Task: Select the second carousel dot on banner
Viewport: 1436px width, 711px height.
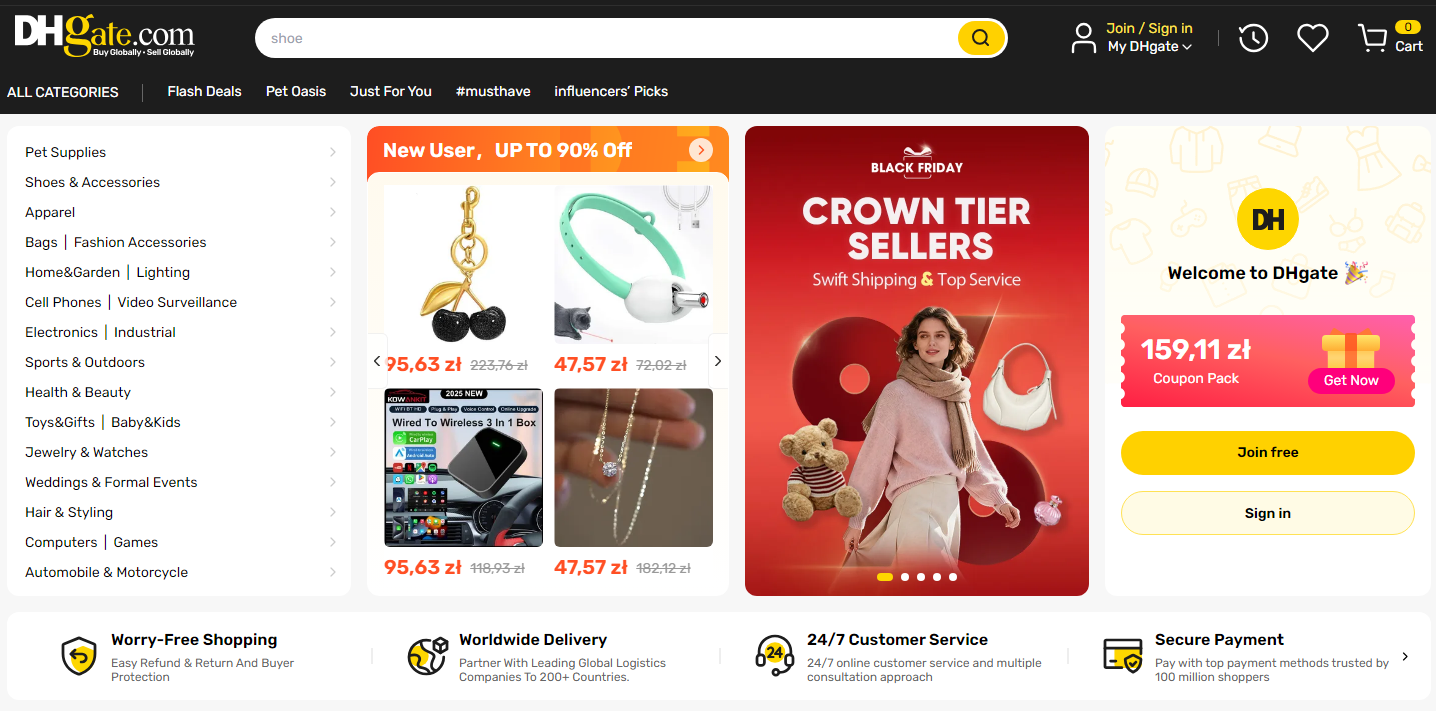Action: (x=905, y=577)
